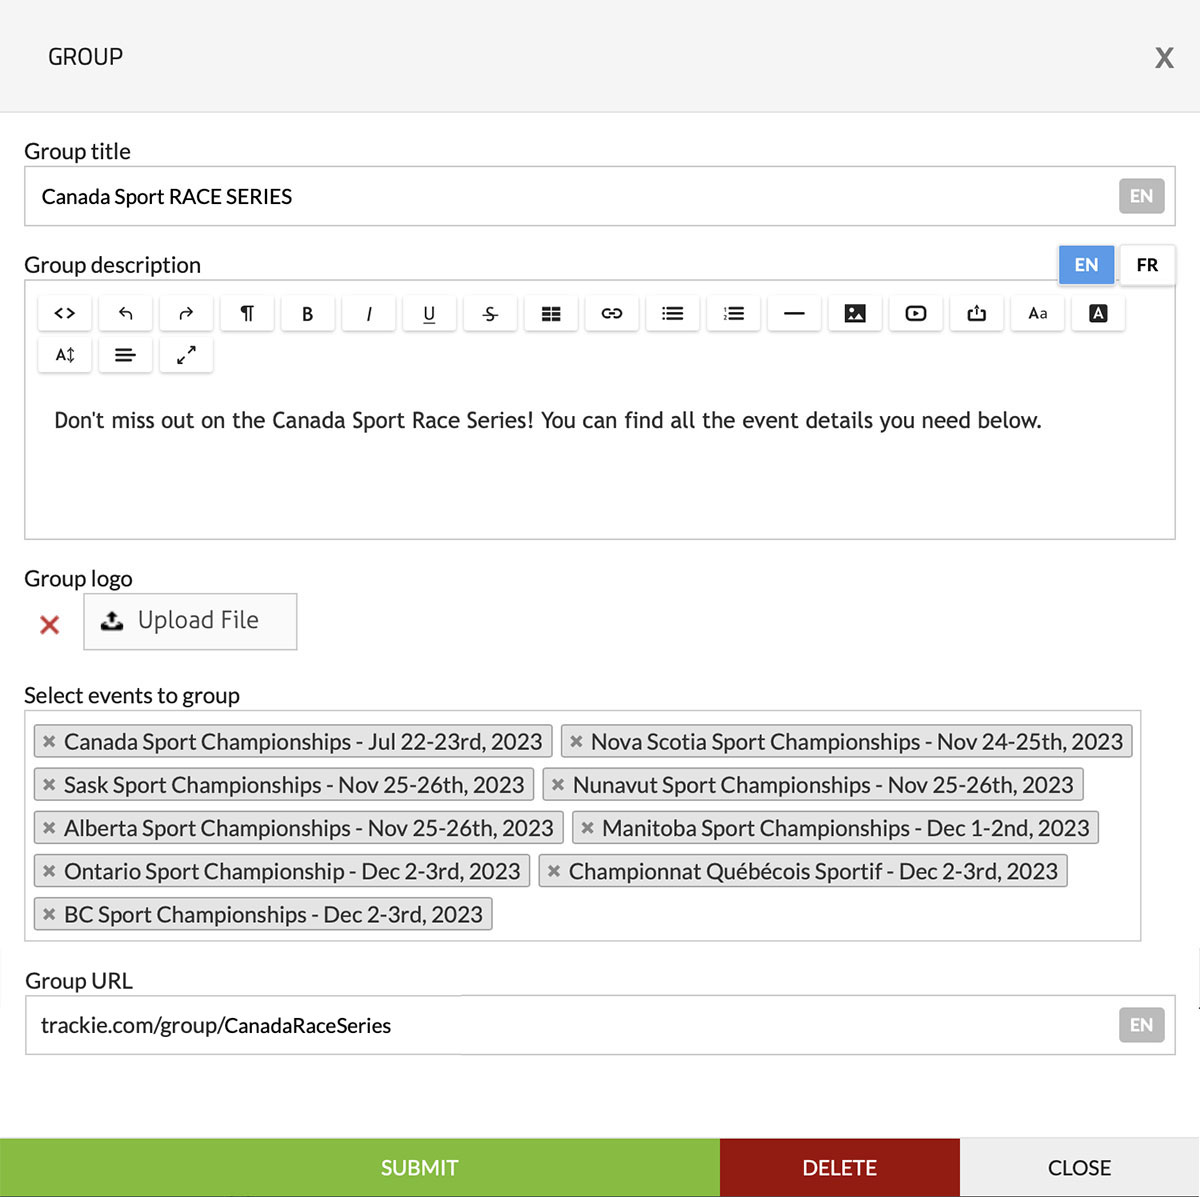
Task: Remove Nova Scotia Sport Championships from group
Action: pyautogui.click(x=576, y=742)
